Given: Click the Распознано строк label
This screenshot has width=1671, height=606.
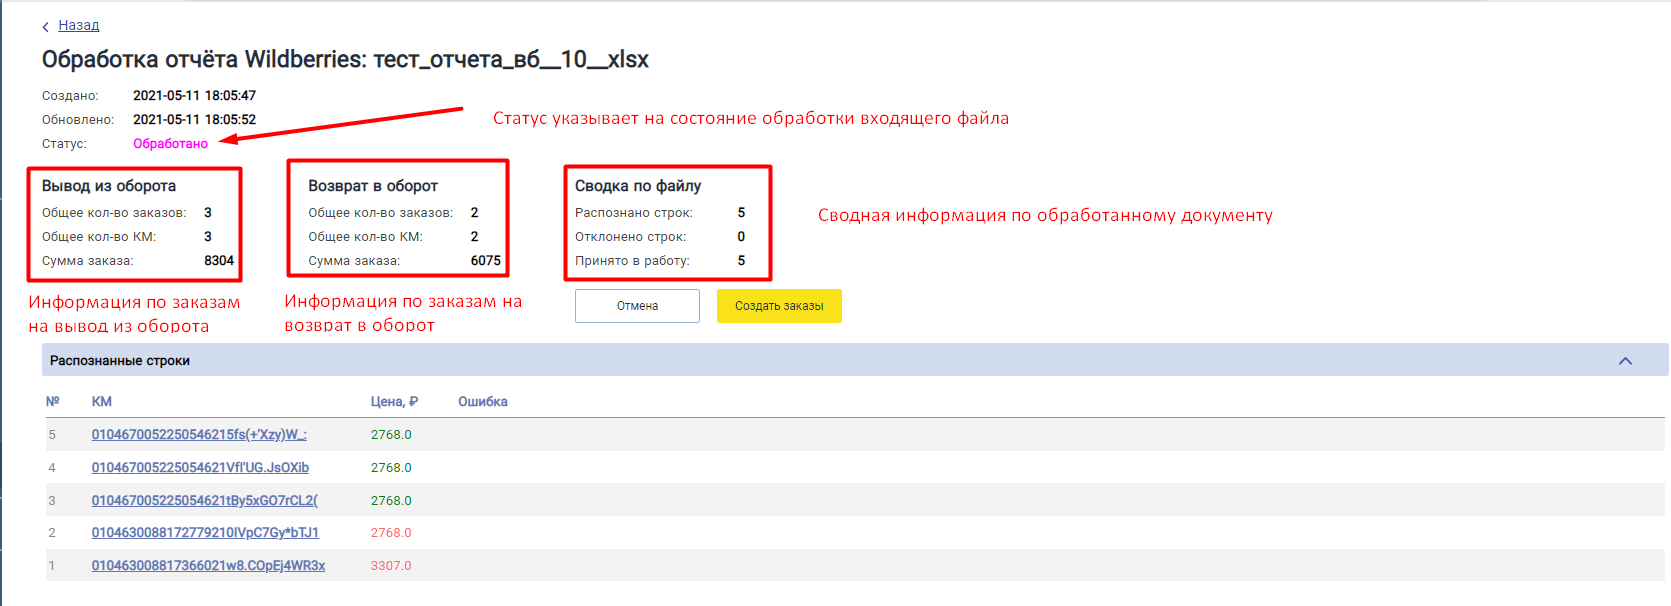Looking at the screenshot, I should click(634, 212).
